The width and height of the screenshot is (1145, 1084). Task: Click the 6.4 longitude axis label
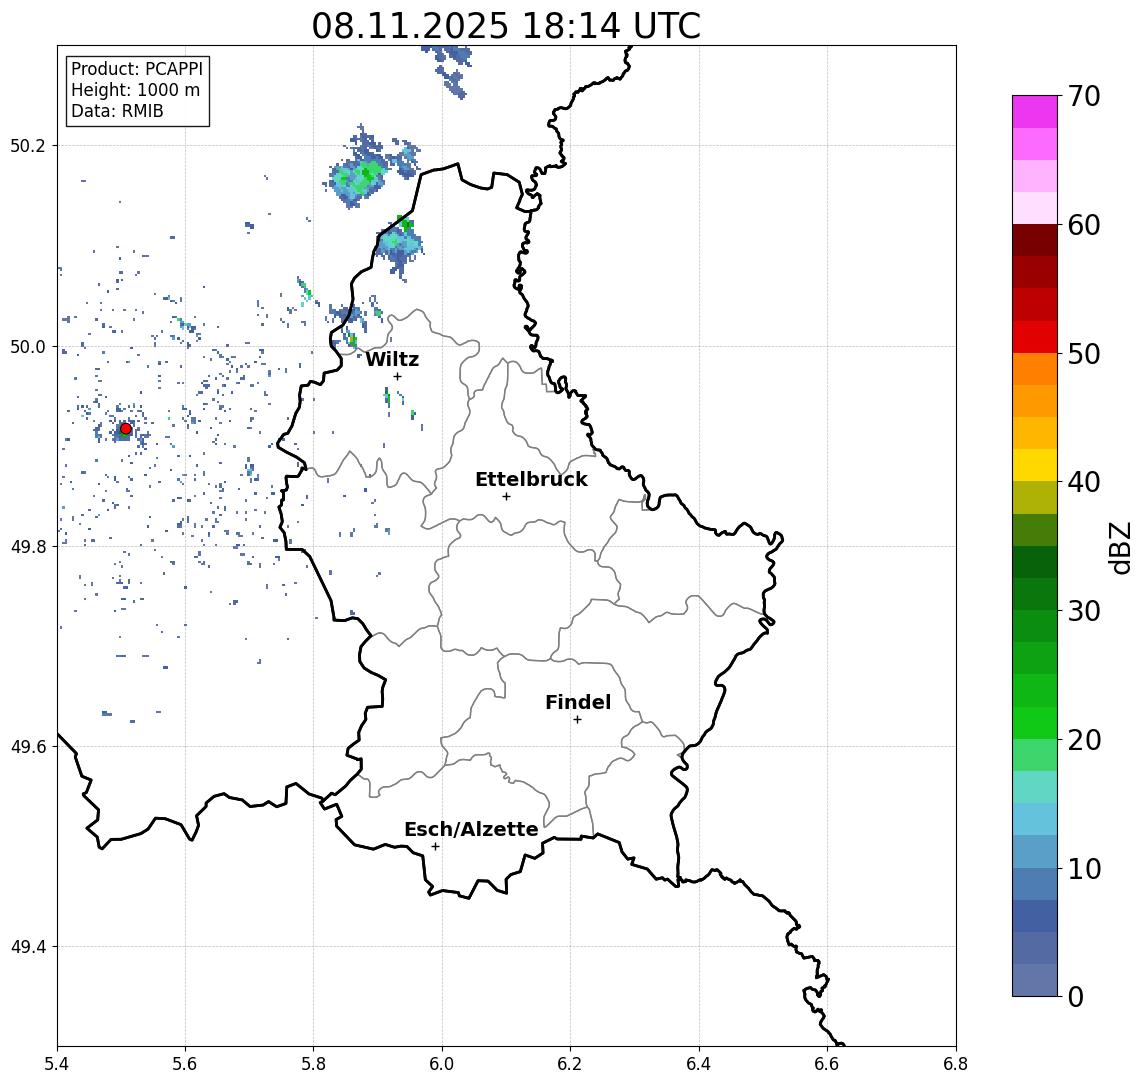[699, 1064]
